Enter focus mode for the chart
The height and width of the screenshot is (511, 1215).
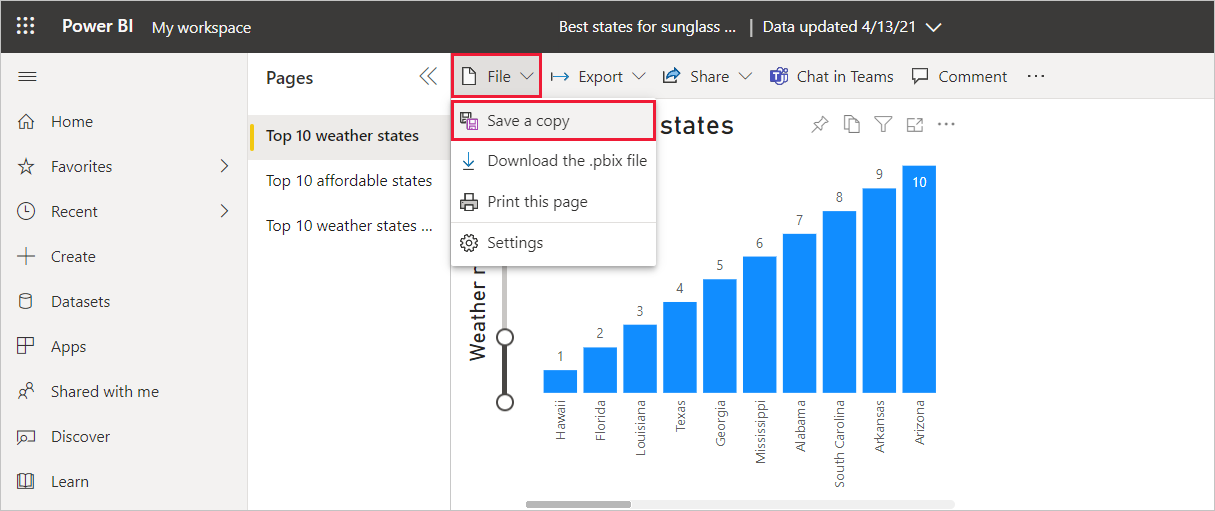point(914,124)
